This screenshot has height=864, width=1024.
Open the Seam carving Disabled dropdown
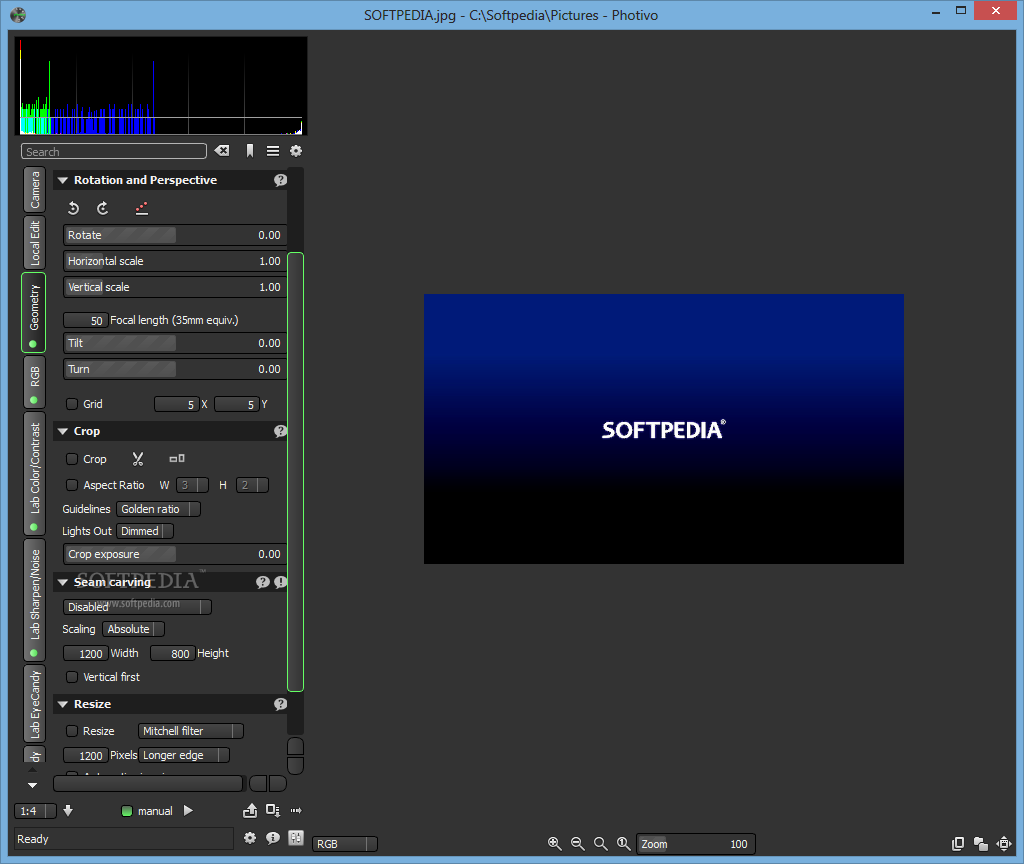click(x=137, y=607)
